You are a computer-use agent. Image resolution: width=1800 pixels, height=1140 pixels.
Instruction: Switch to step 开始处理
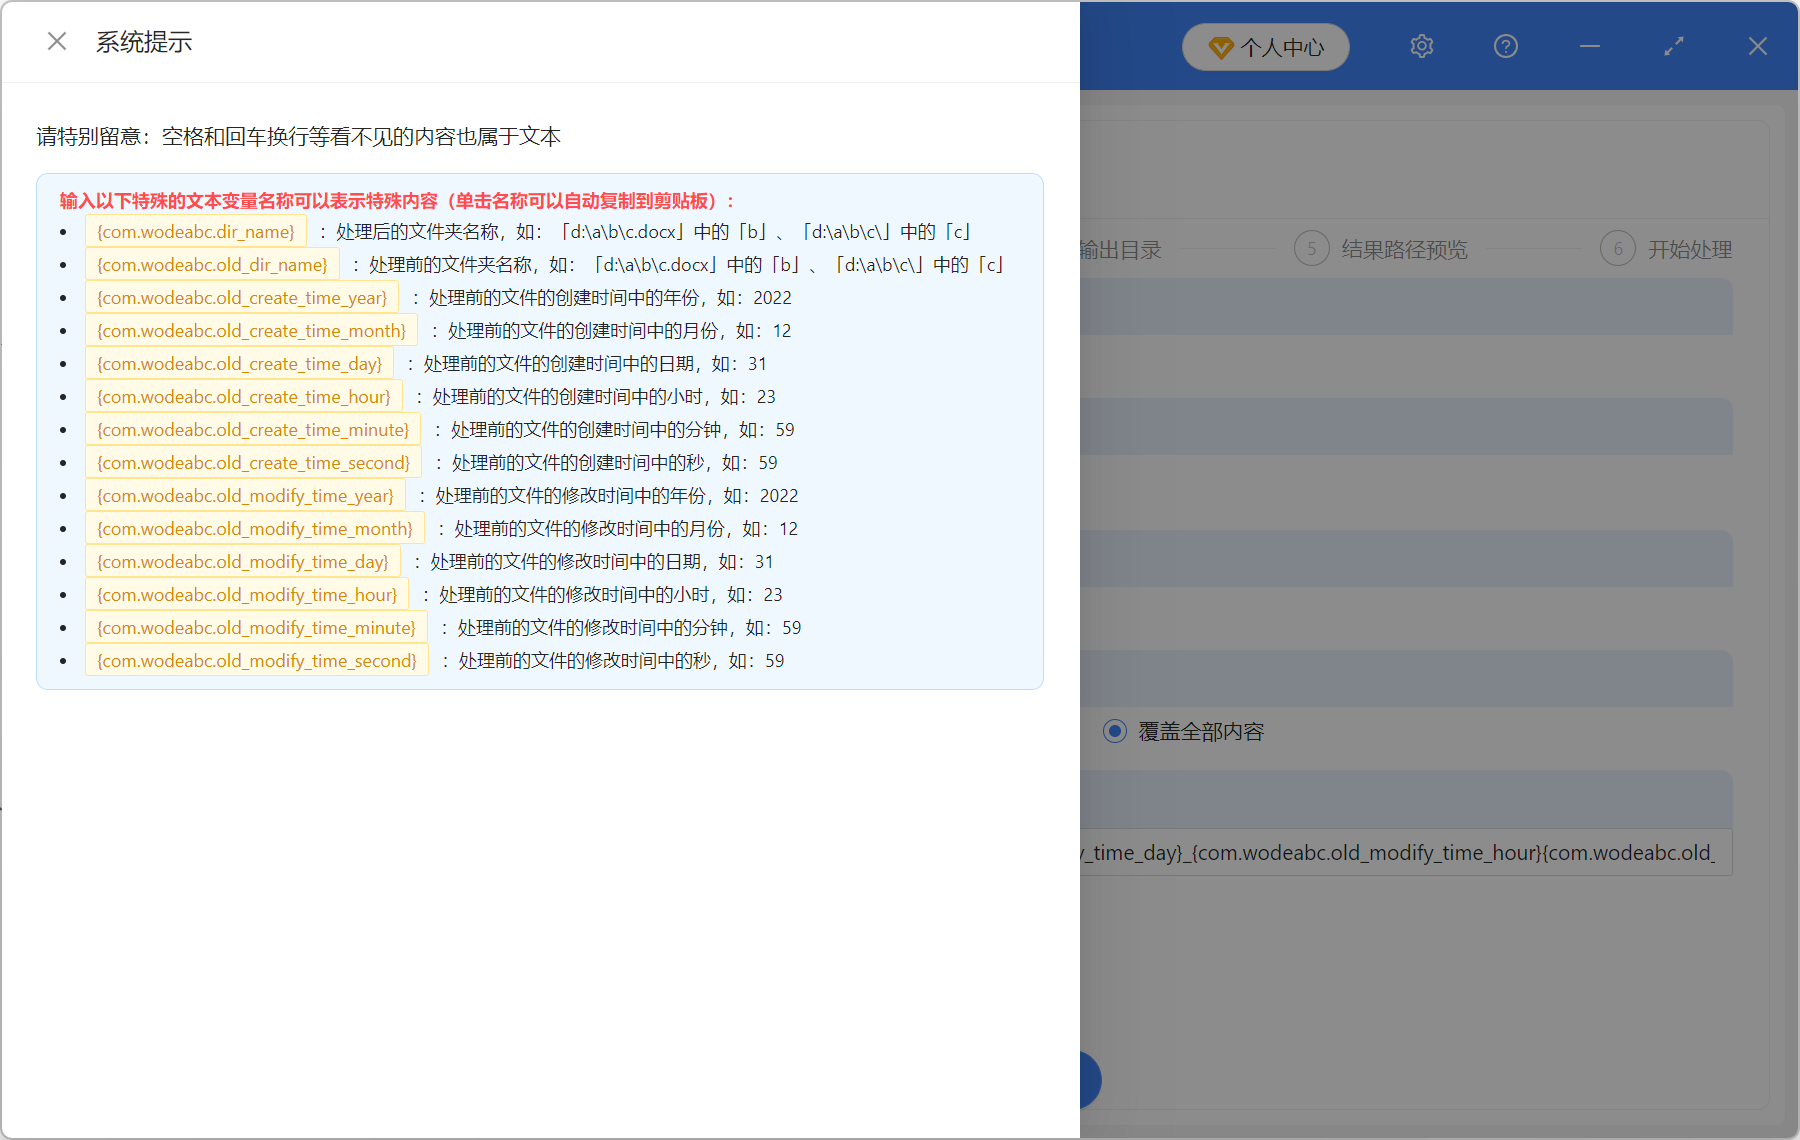(x=1690, y=249)
